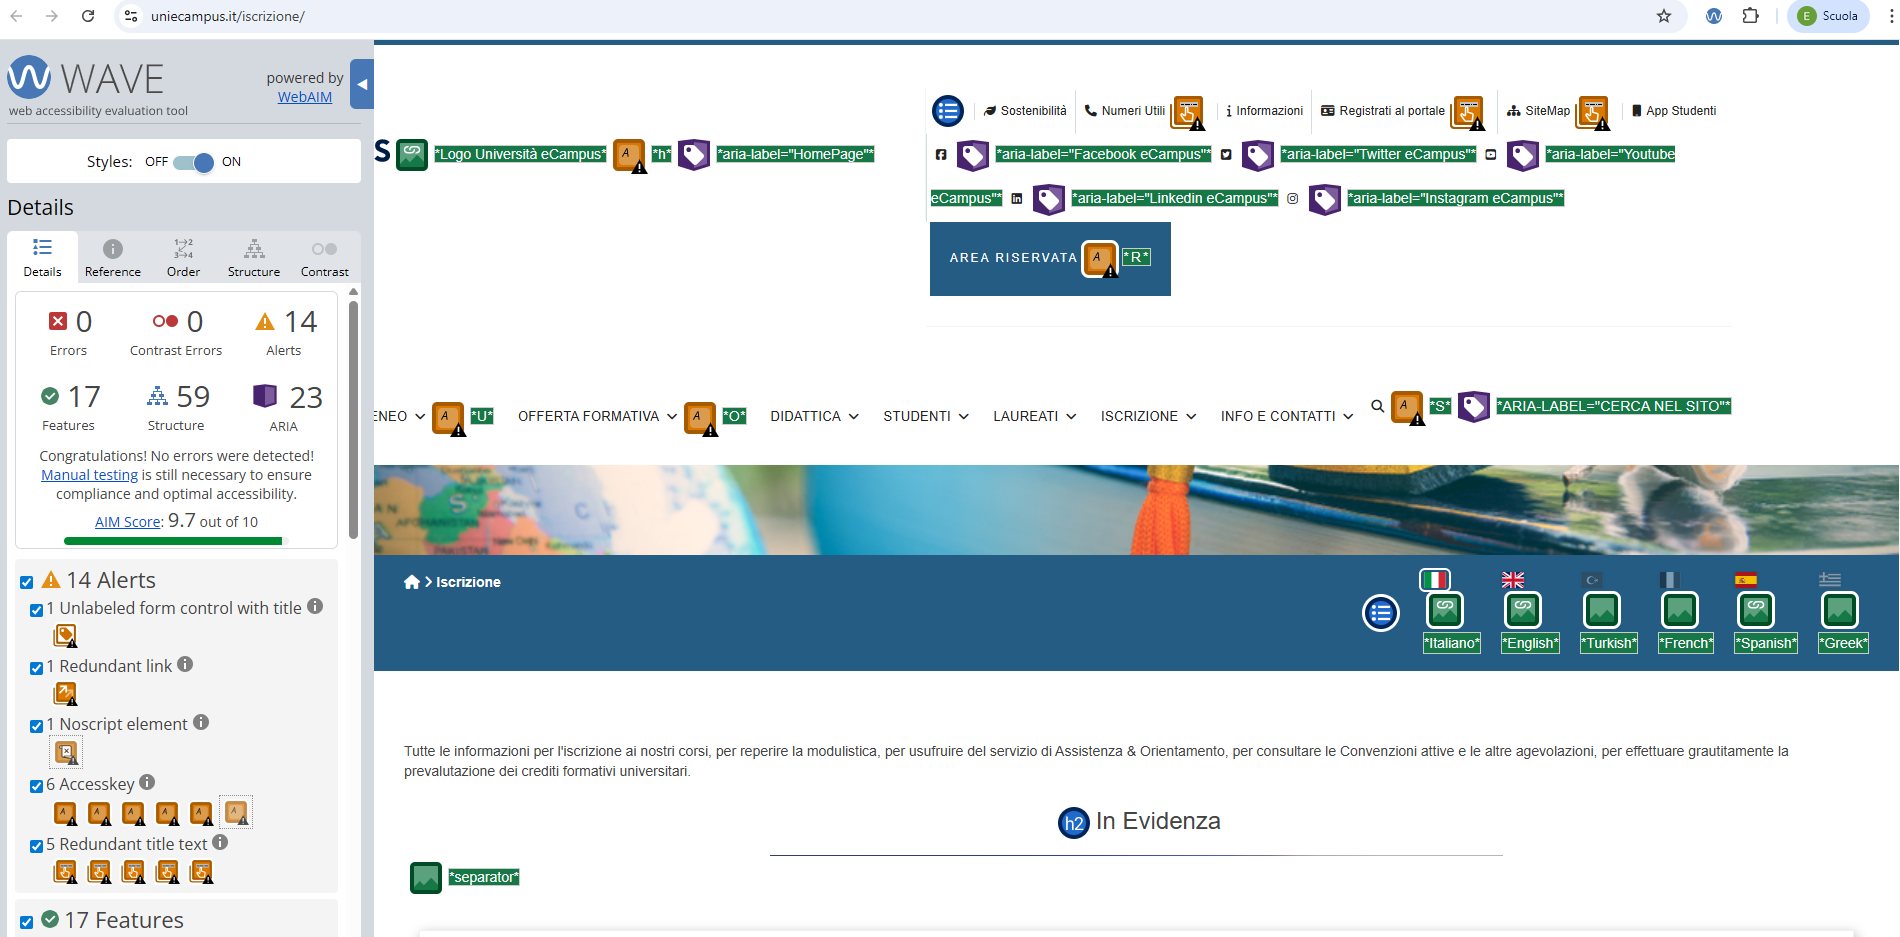1900x937 pixels.
Task: Click the noscript element alert icon
Action: tap(66, 752)
